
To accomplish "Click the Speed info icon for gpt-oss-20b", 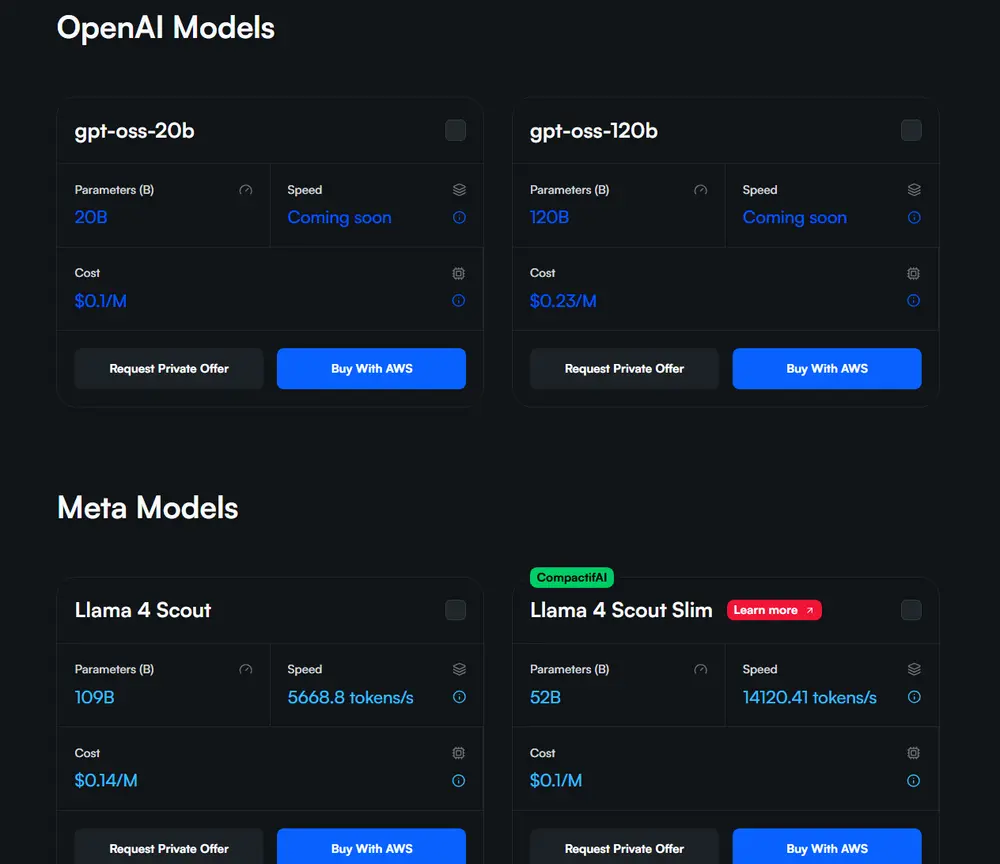I will [459, 217].
